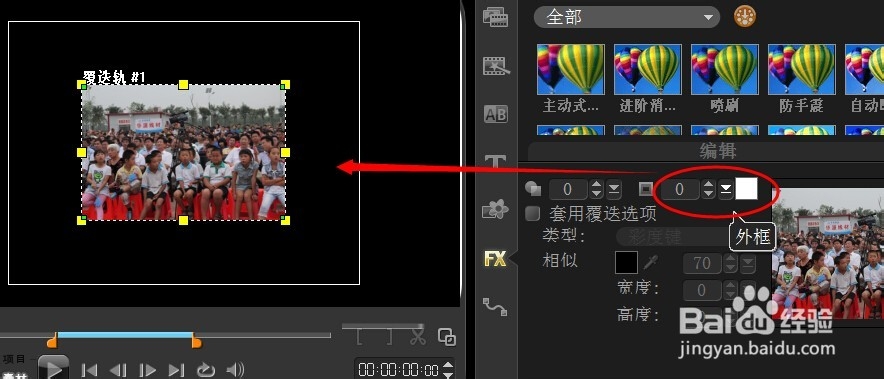Viewport: 884px width, 379px height.
Task: Open the 全部 filter category dropdown
Action: (x=626, y=17)
